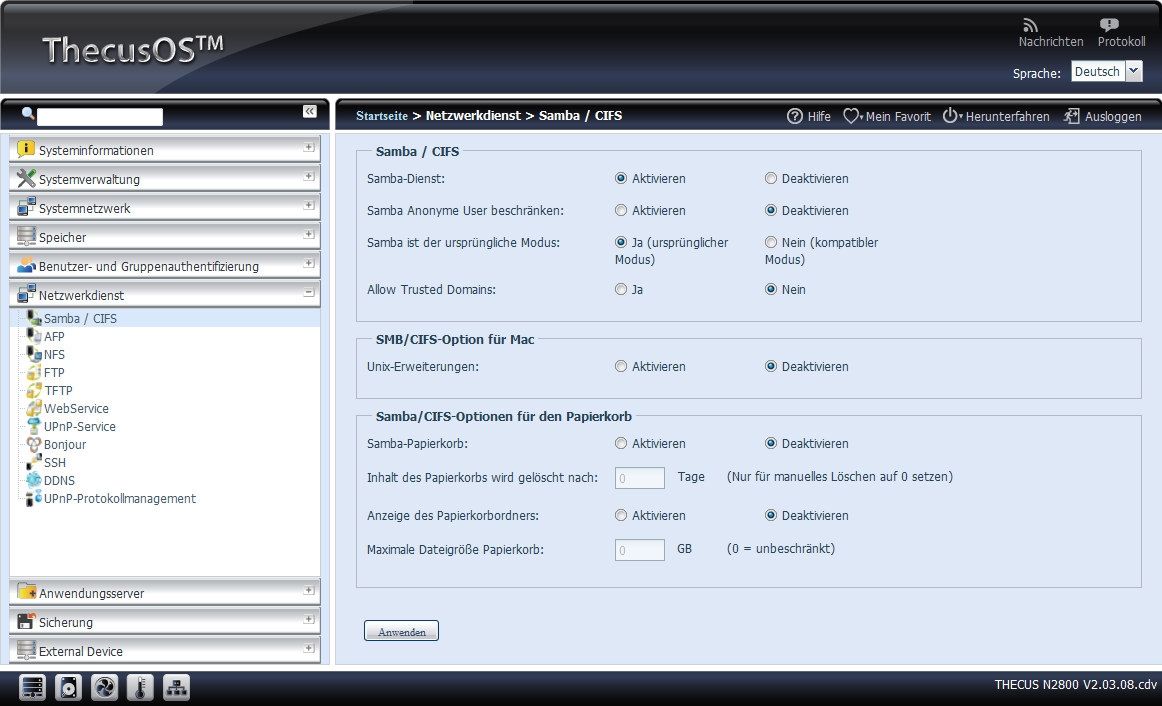Enable the Samba-Papierkorb option
Viewport: 1162px width, 706px height.
(x=621, y=443)
